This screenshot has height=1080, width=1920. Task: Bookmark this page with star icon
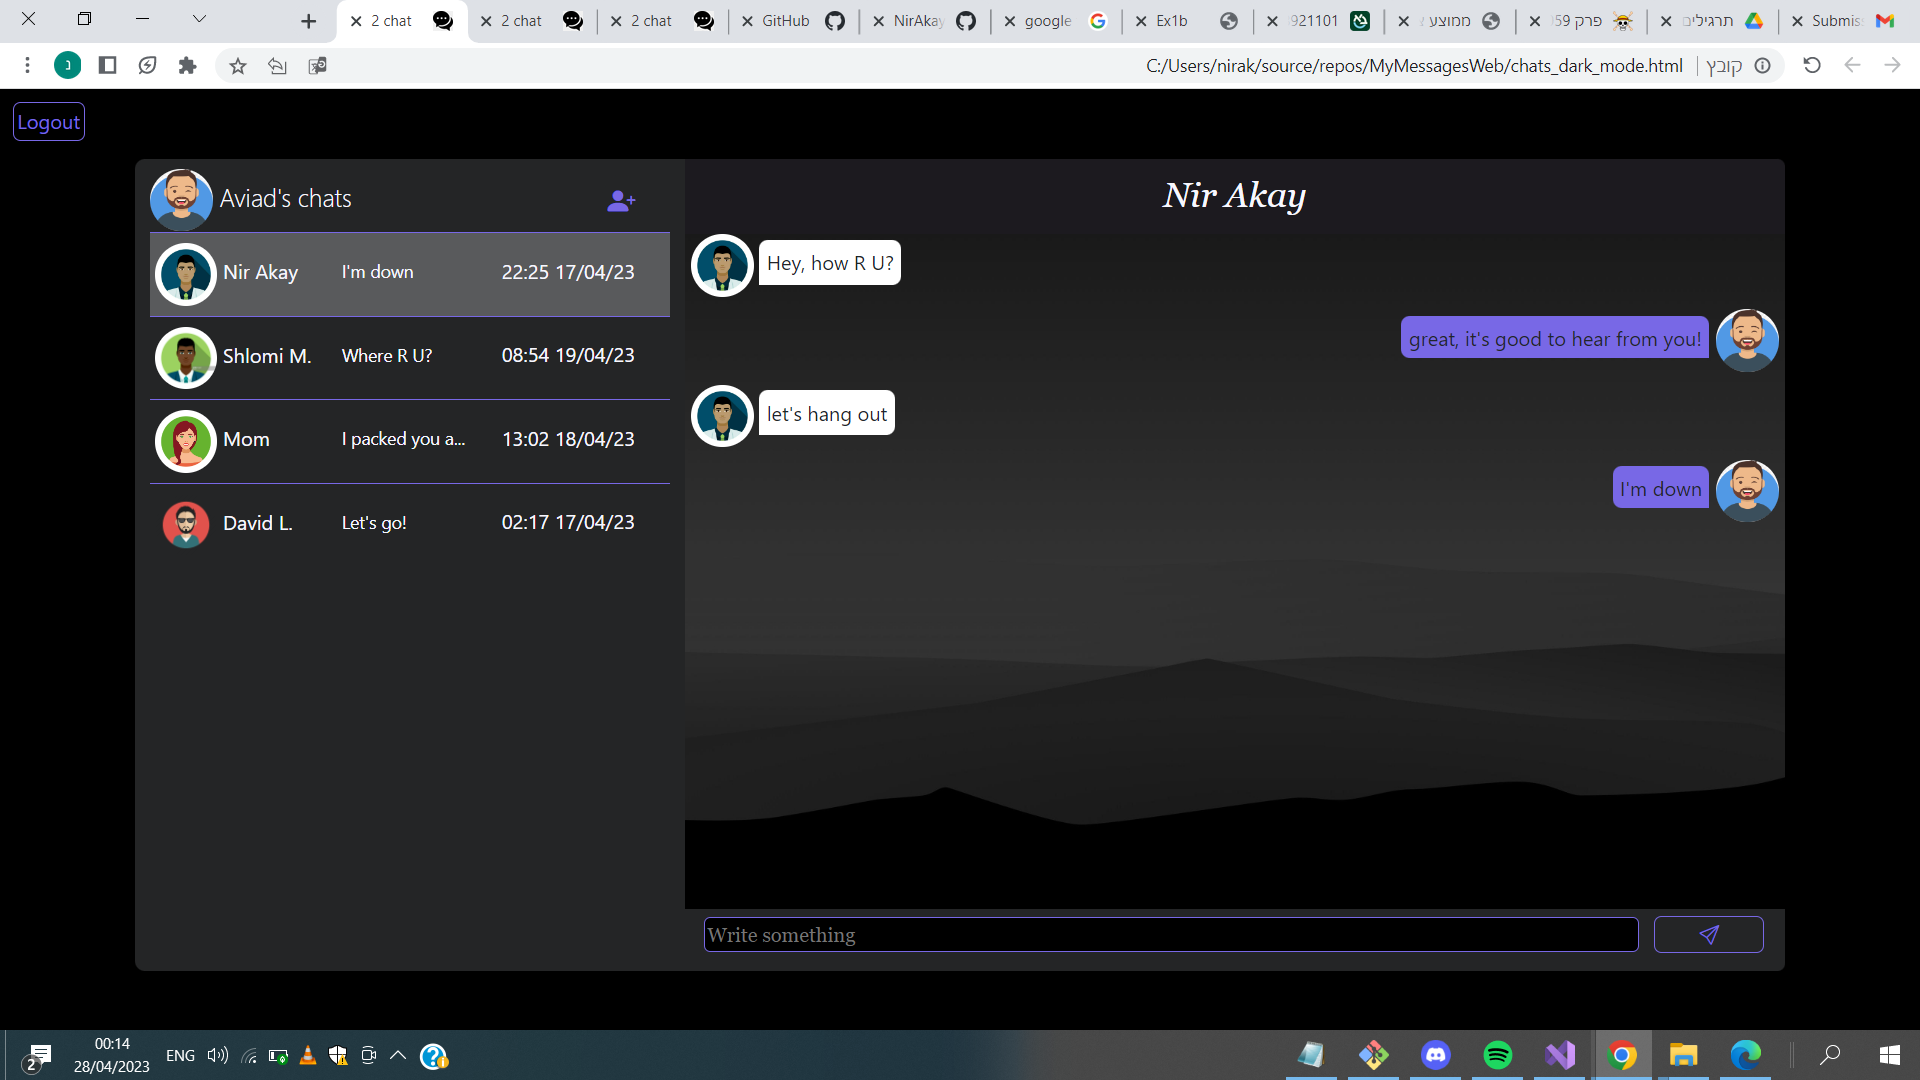pyautogui.click(x=237, y=66)
